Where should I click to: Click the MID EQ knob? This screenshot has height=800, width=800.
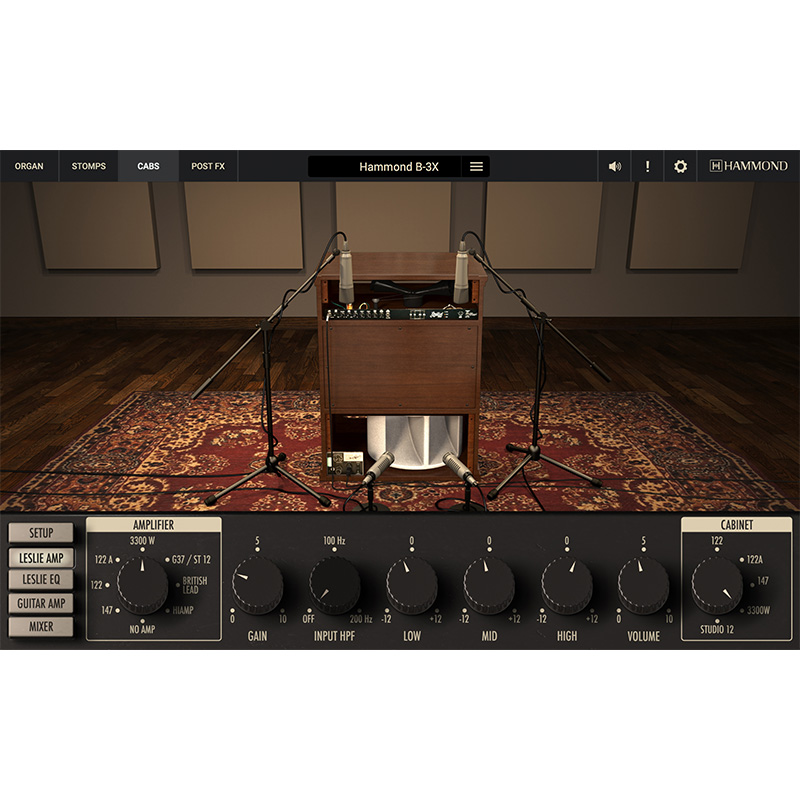(489, 585)
